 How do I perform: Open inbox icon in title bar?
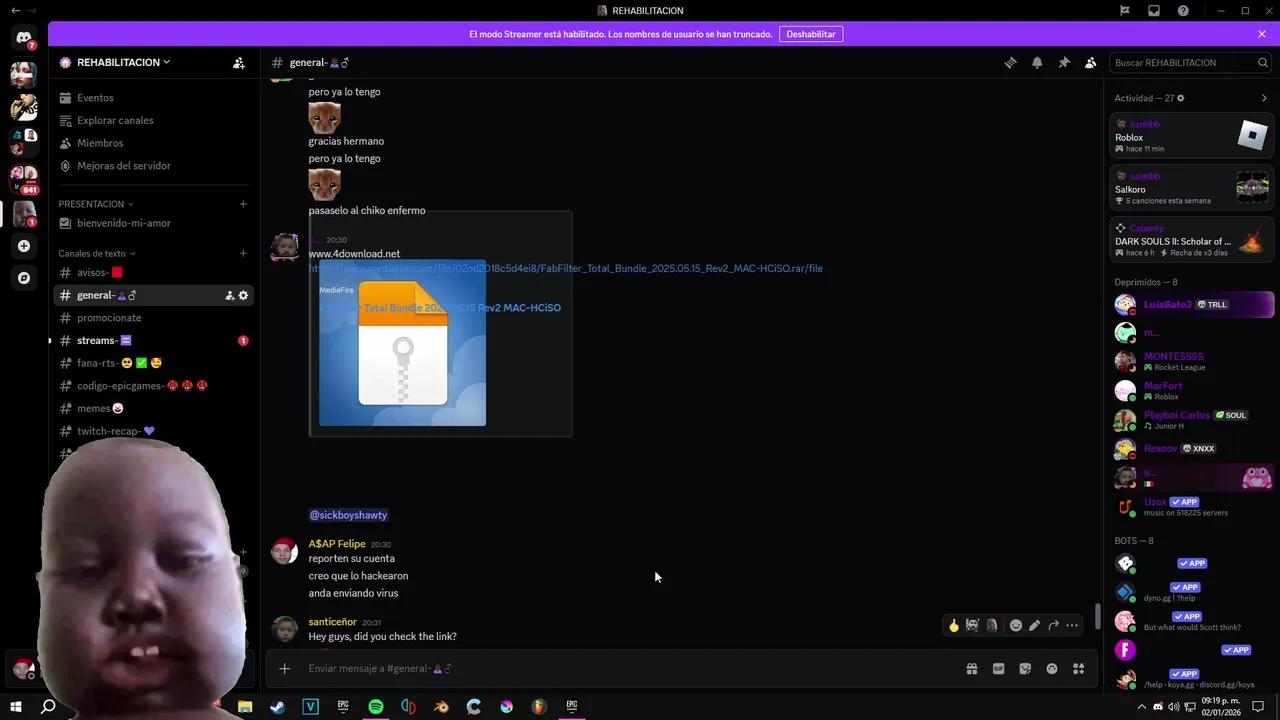tap(1154, 10)
